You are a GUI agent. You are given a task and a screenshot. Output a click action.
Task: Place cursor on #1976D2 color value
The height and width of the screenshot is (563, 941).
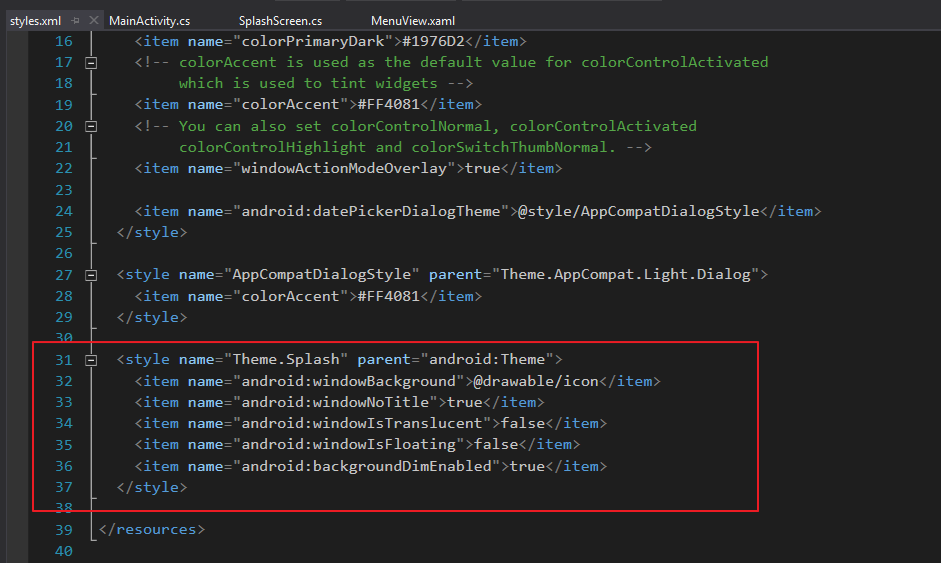tap(434, 41)
